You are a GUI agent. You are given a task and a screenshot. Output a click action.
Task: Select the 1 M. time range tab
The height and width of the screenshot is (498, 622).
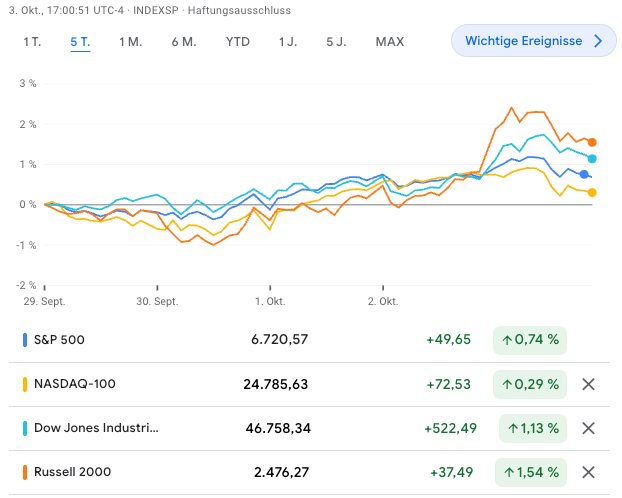click(130, 42)
